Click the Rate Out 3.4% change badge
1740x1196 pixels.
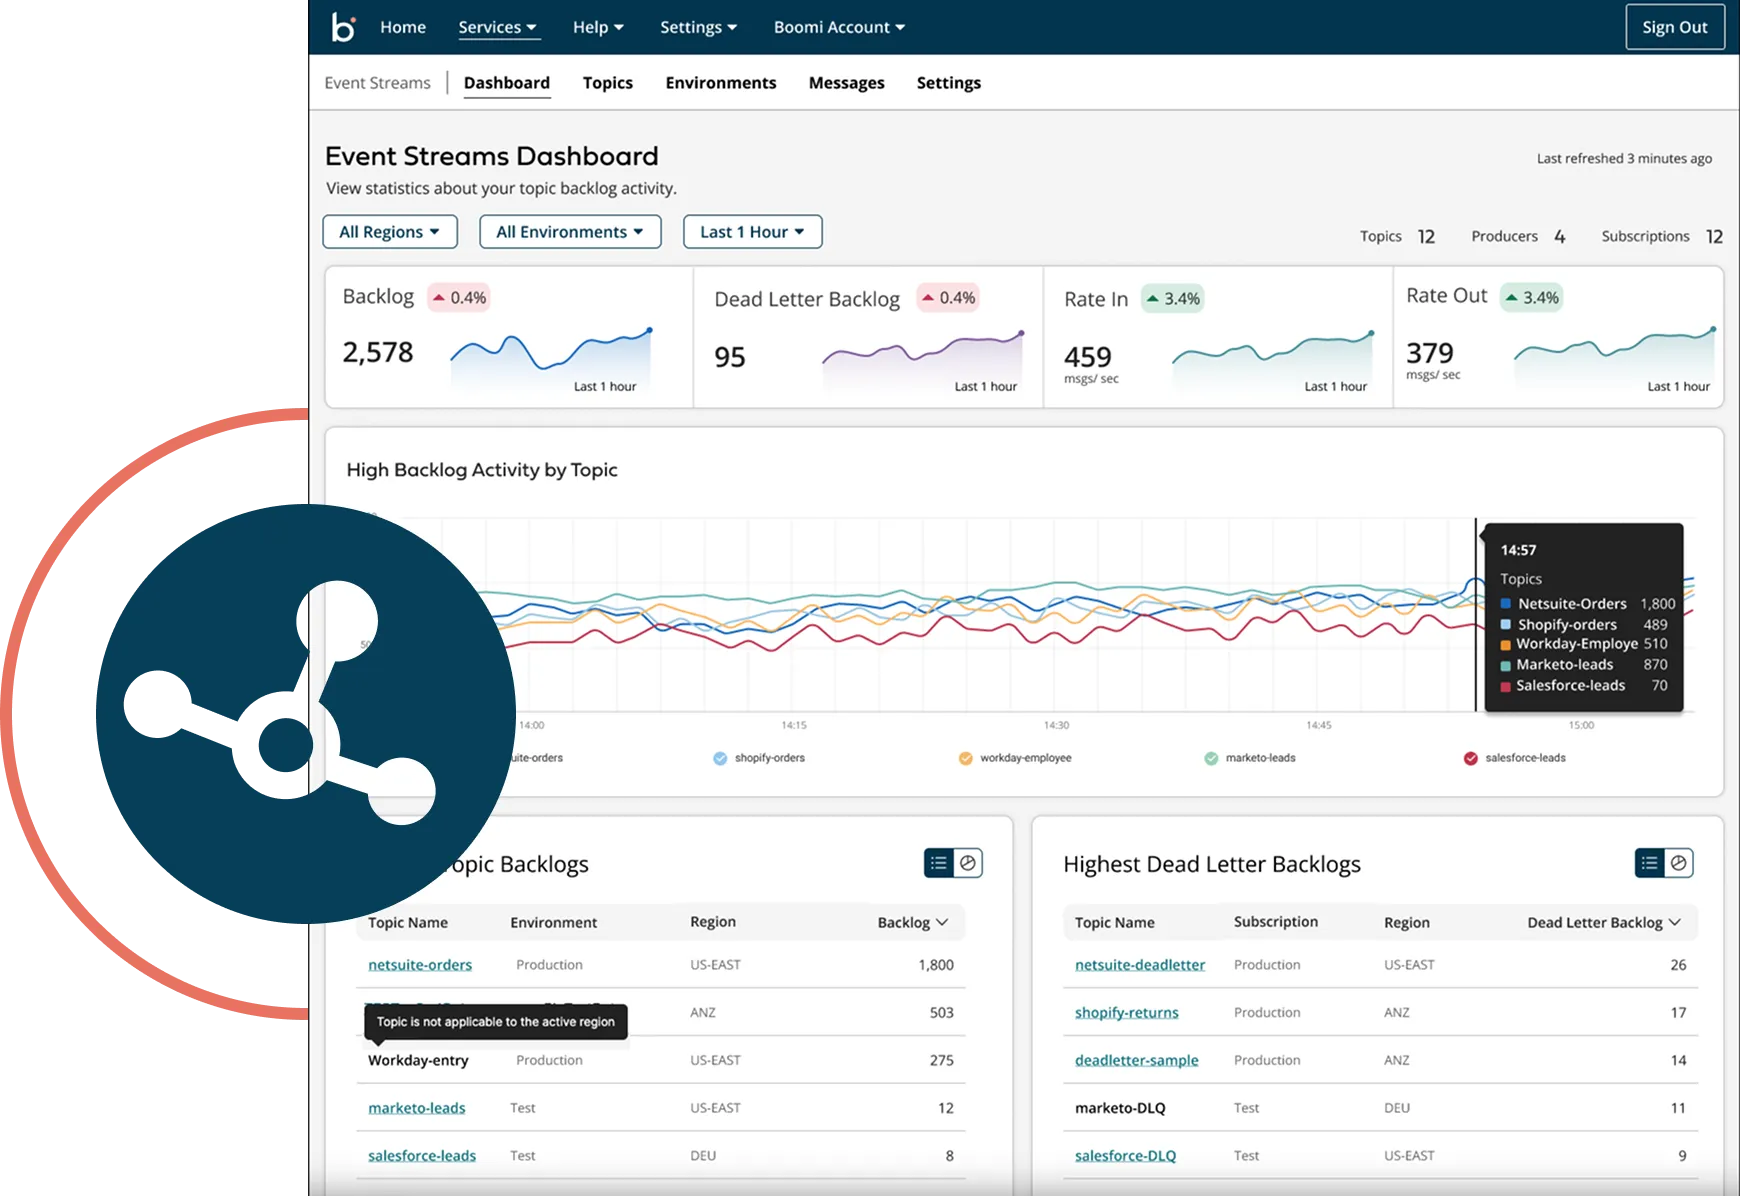(x=1532, y=298)
